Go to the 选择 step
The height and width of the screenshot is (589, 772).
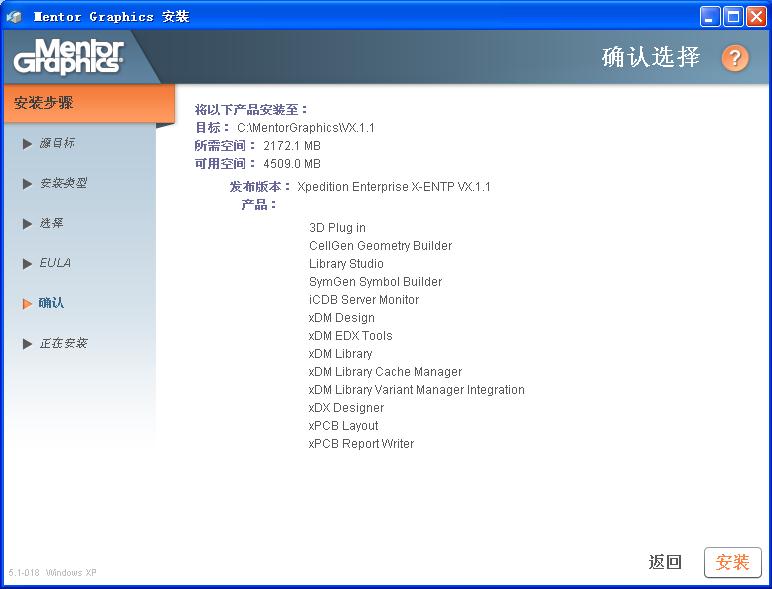(51, 223)
